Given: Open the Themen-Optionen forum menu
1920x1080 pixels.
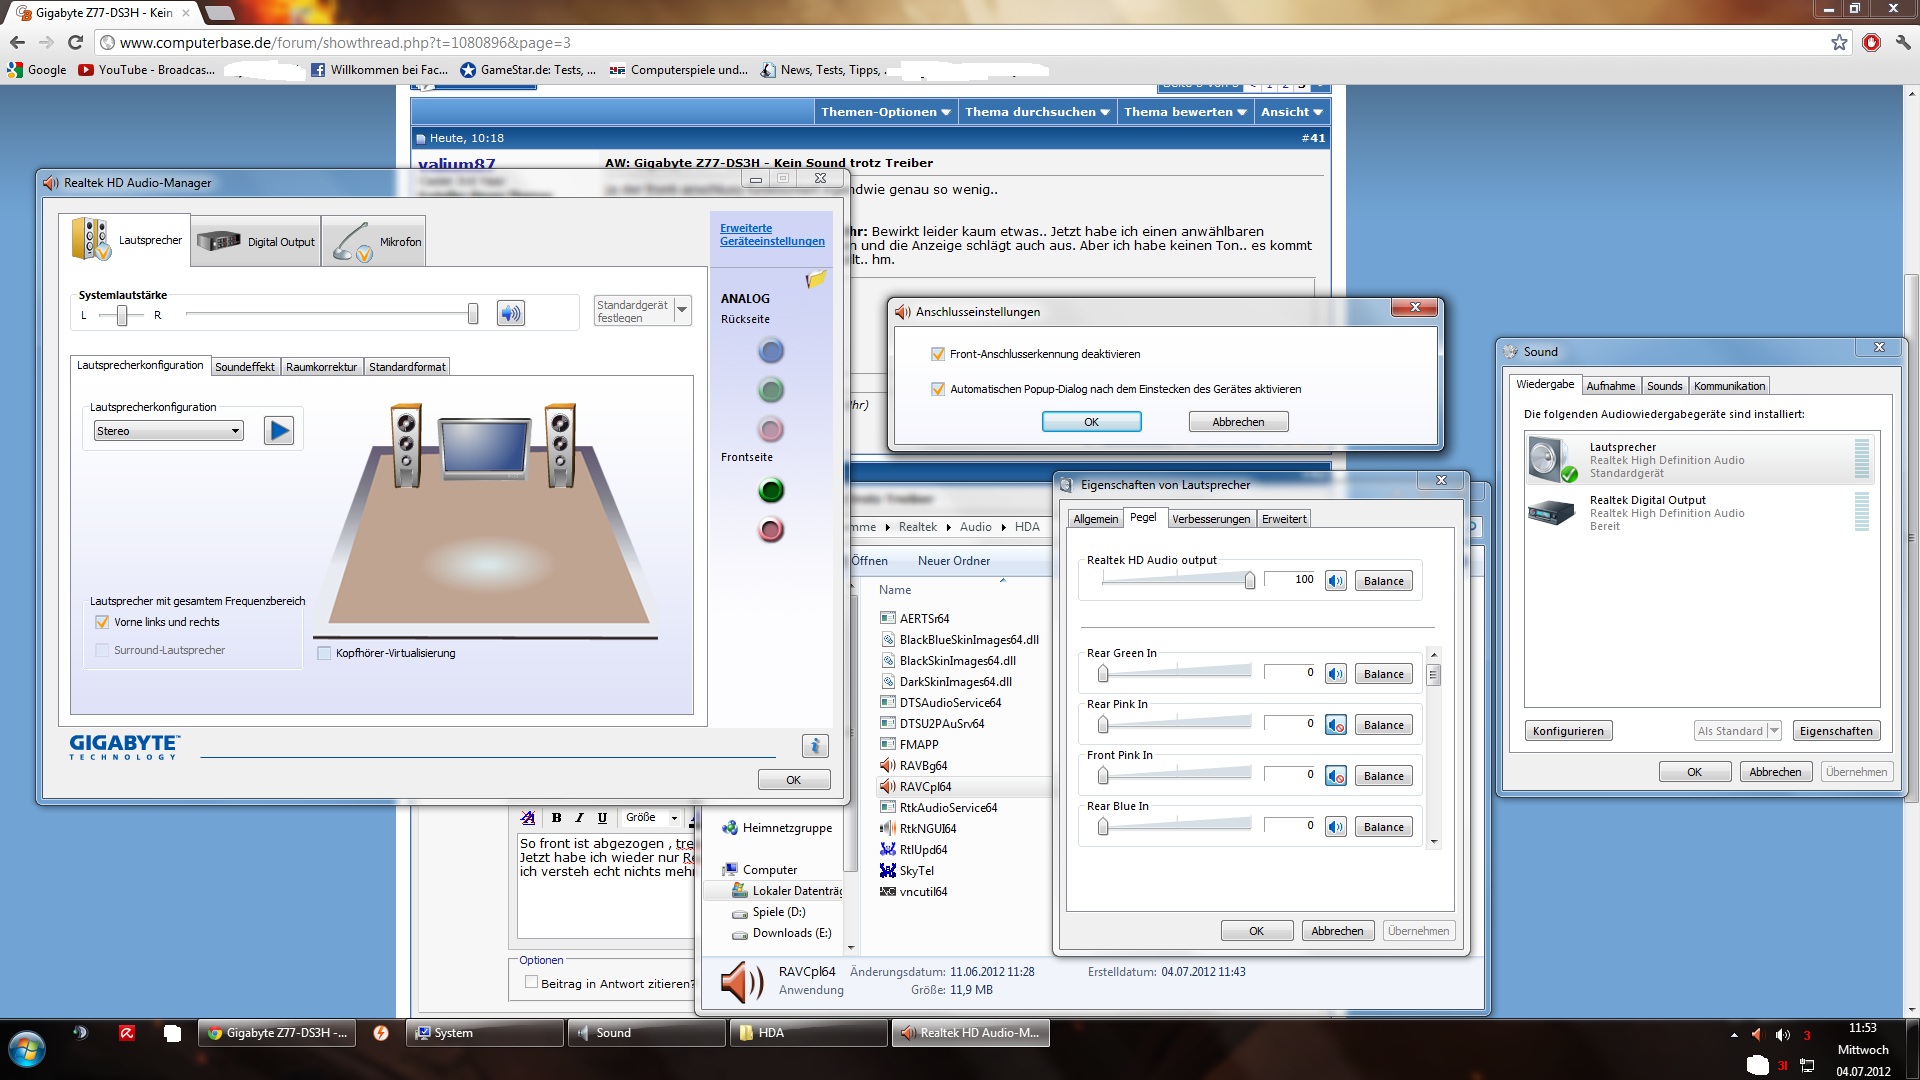Looking at the screenshot, I should pos(885,112).
